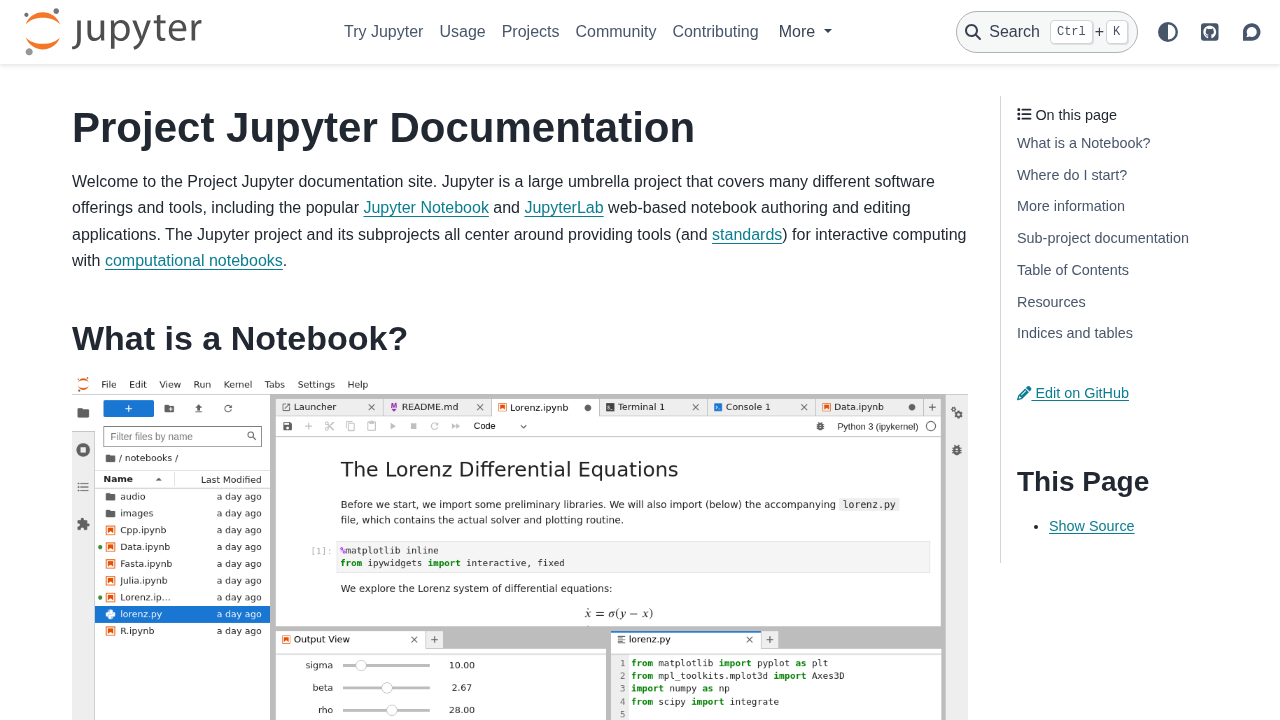Click the pencil Edit on GitHub icon

point(1024,393)
